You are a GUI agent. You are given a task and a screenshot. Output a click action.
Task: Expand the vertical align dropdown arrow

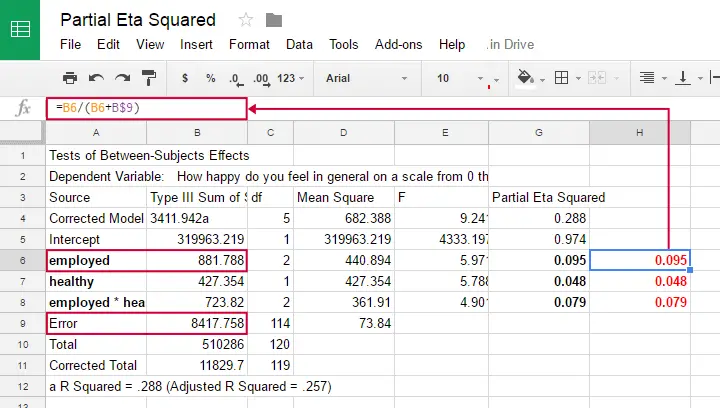(700, 78)
